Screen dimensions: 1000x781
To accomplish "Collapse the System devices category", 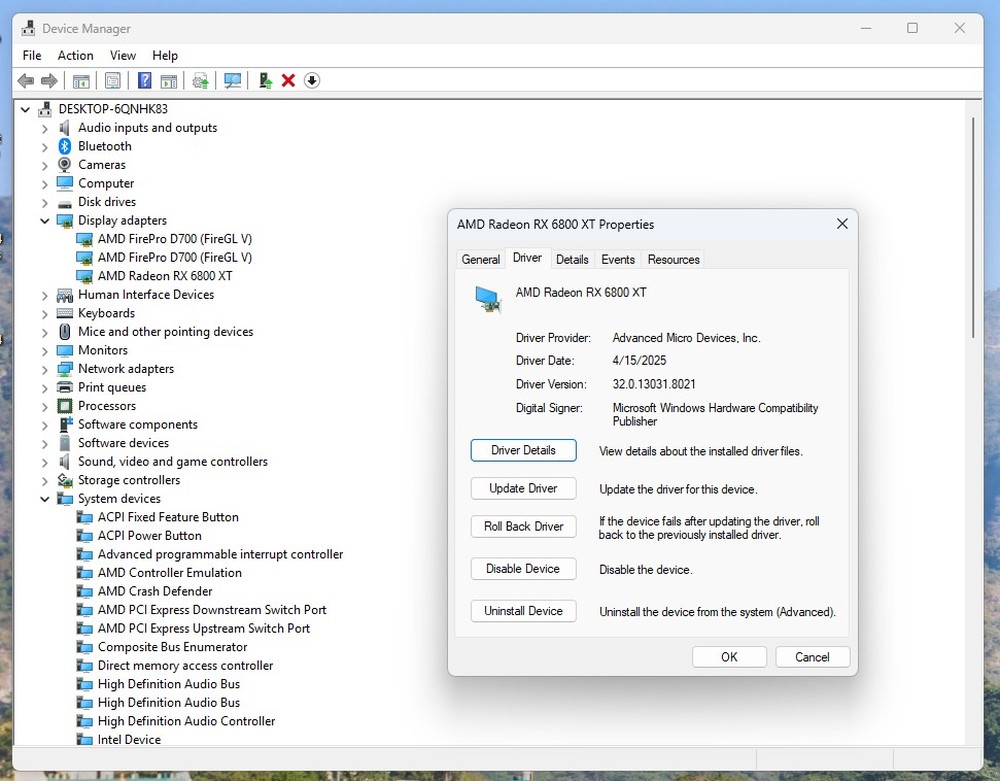I will click(45, 499).
